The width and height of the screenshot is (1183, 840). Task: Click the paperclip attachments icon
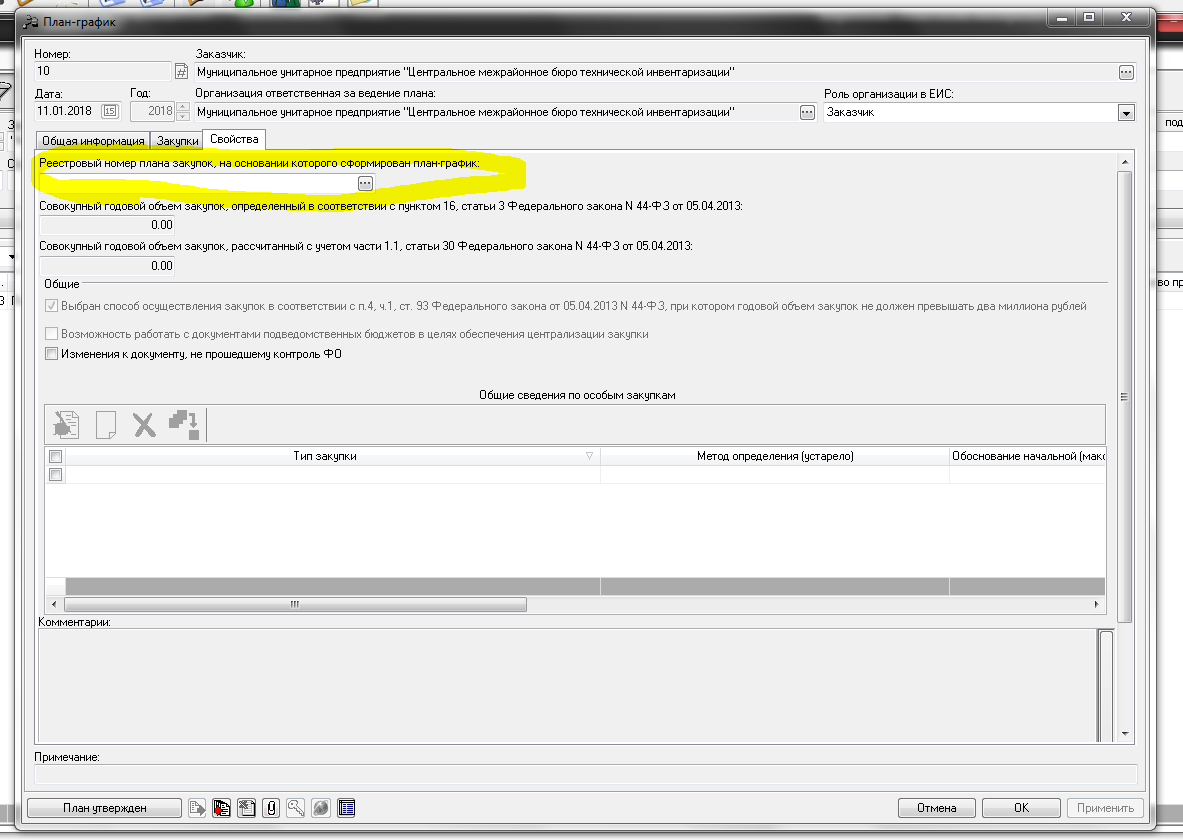[270, 808]
